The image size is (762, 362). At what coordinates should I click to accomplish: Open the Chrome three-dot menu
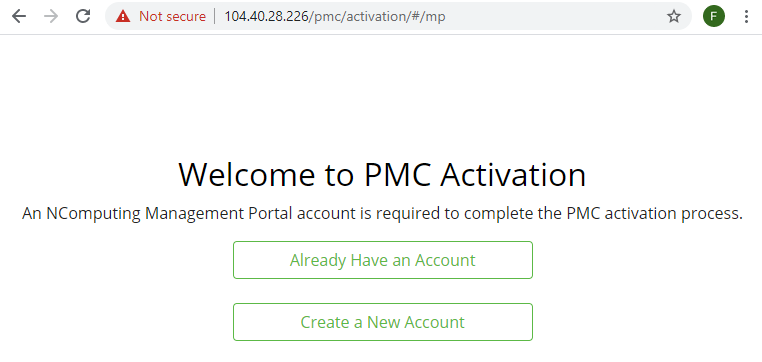coord(746,17)
